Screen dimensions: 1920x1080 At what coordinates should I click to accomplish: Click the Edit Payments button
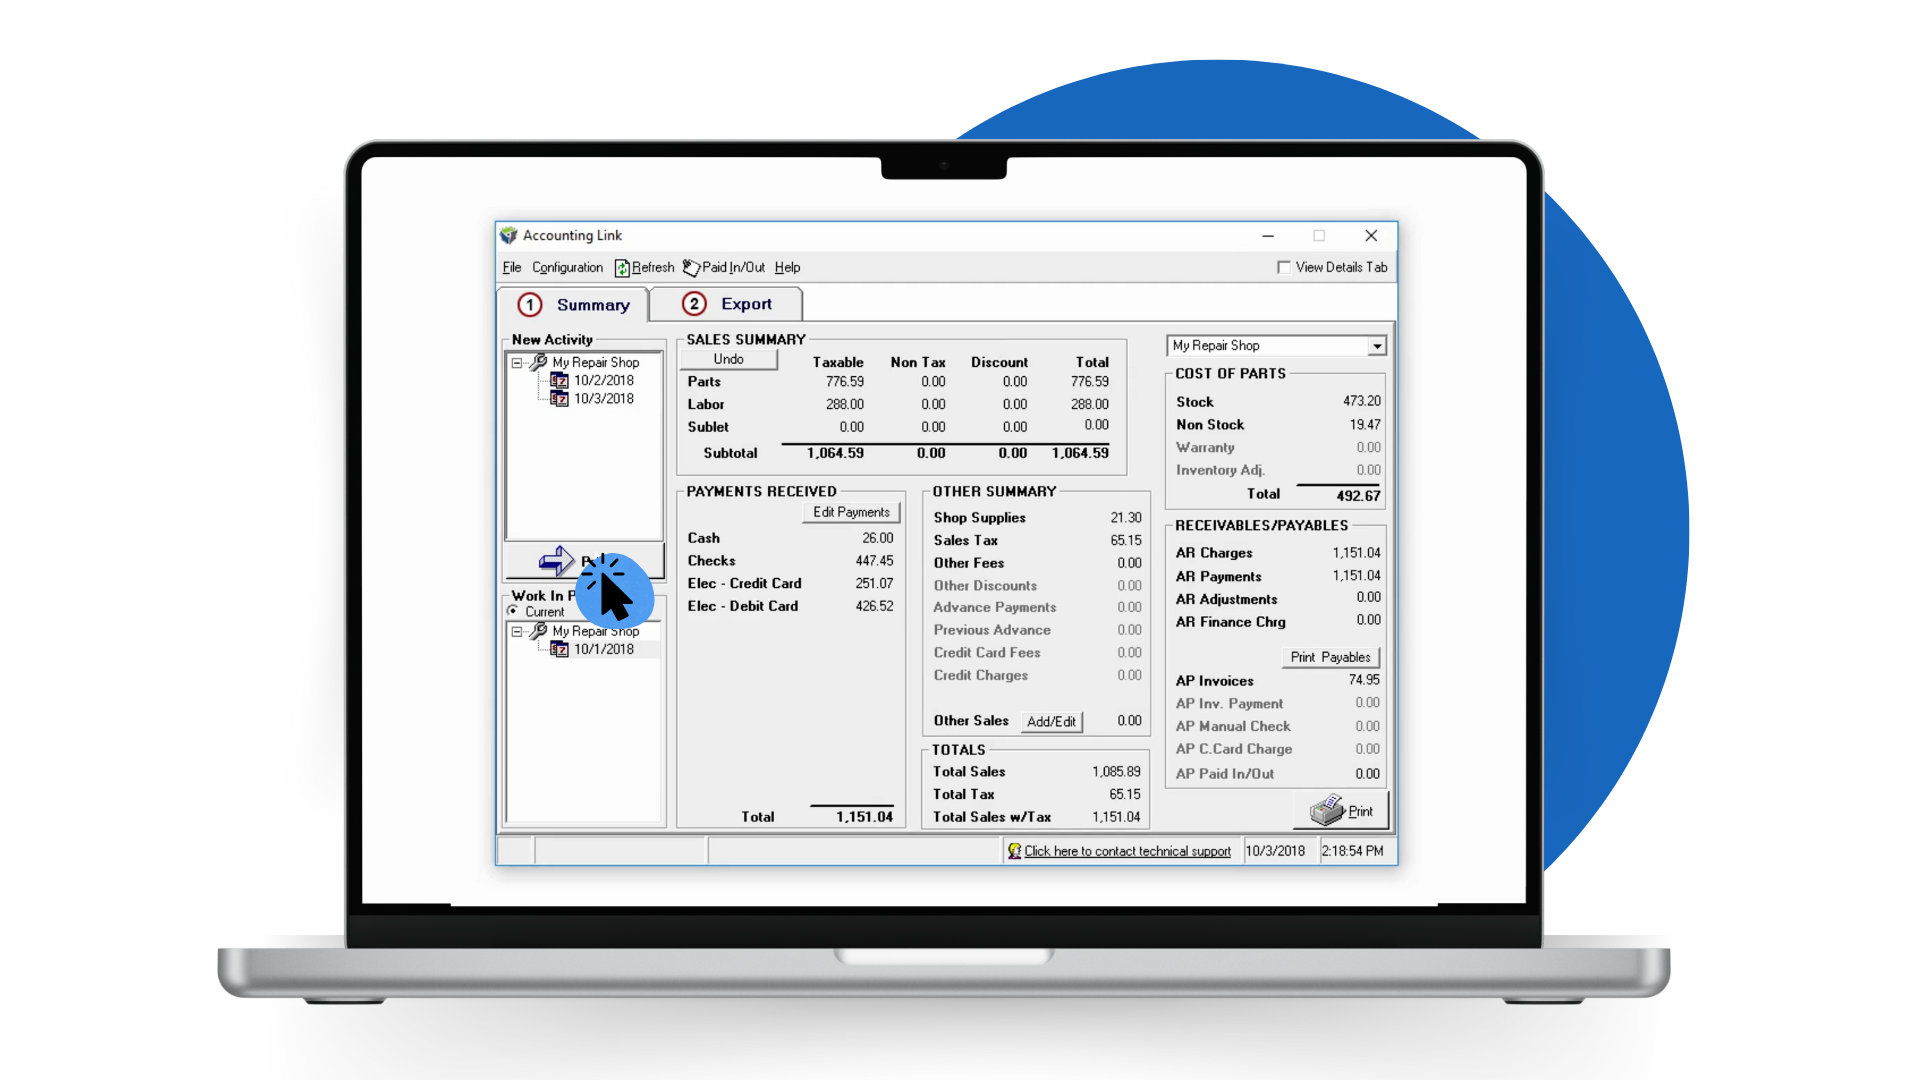(851, 512)
